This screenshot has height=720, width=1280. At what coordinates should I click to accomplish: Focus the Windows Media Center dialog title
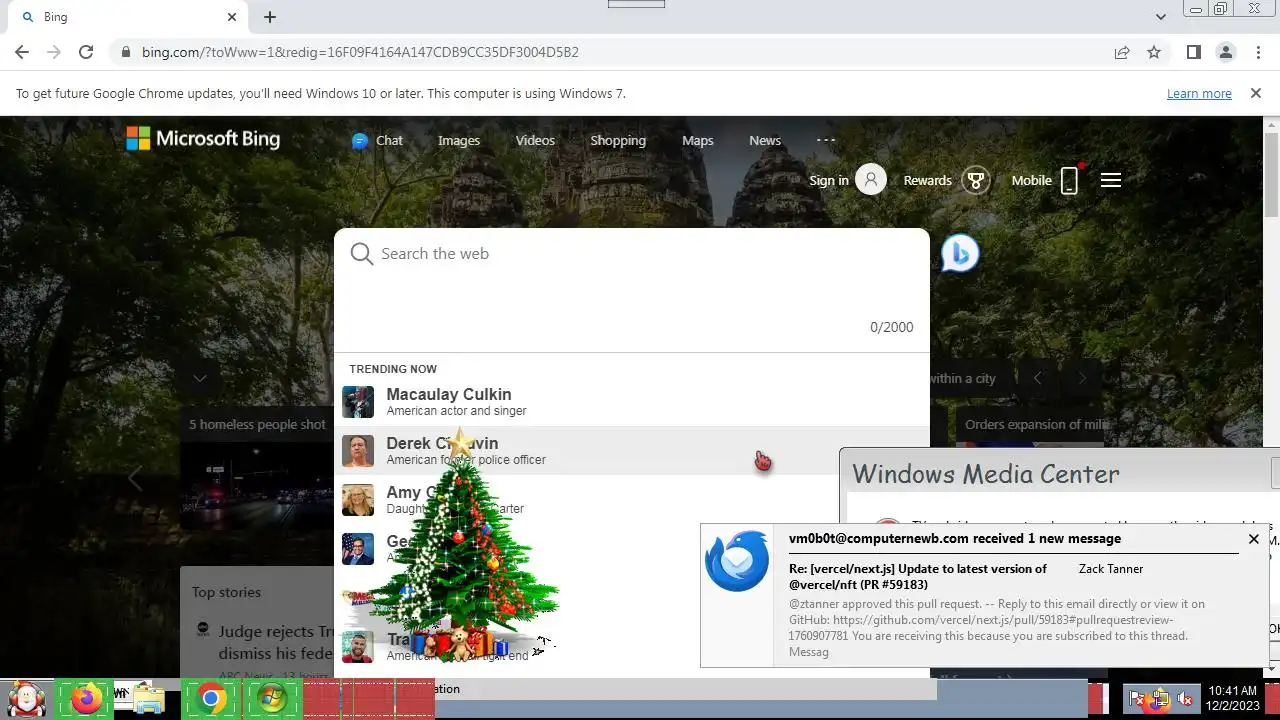pyautogui.click(x=985, y=474)
